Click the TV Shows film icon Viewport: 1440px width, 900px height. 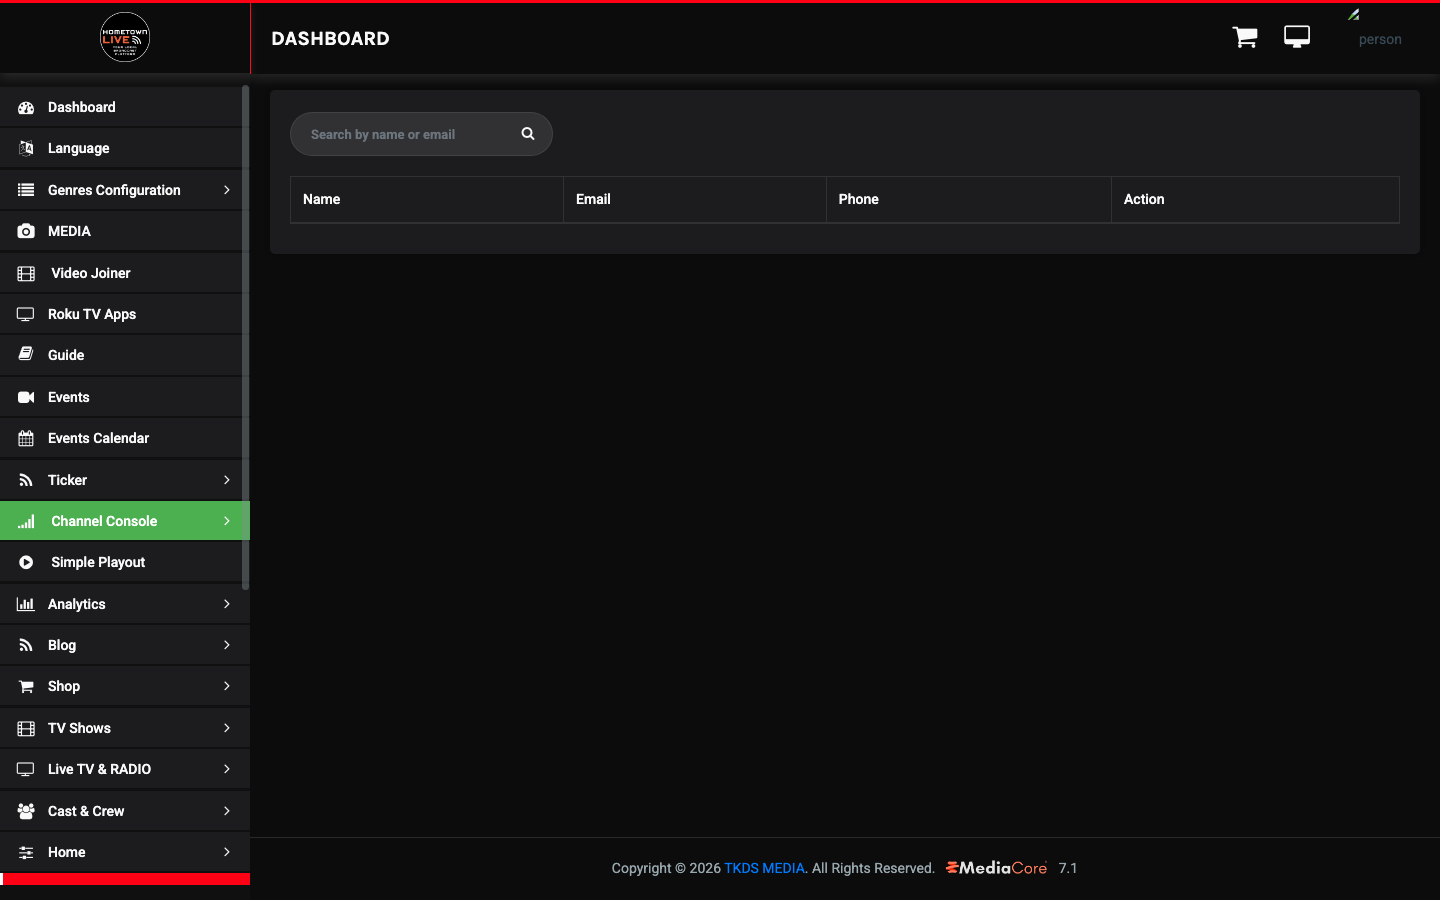26,728
